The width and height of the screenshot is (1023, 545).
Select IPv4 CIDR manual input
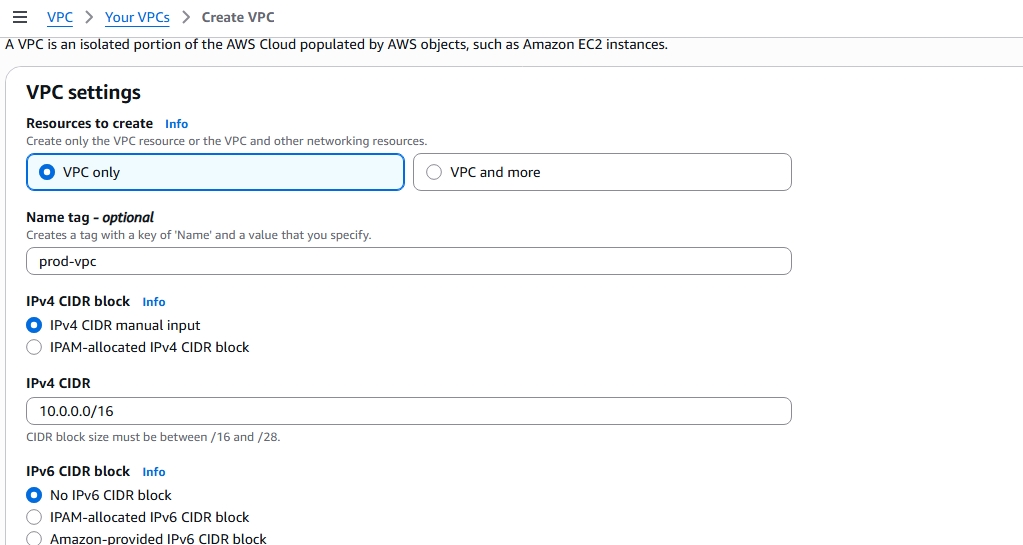pyautogui.click(x=34, y=325)
